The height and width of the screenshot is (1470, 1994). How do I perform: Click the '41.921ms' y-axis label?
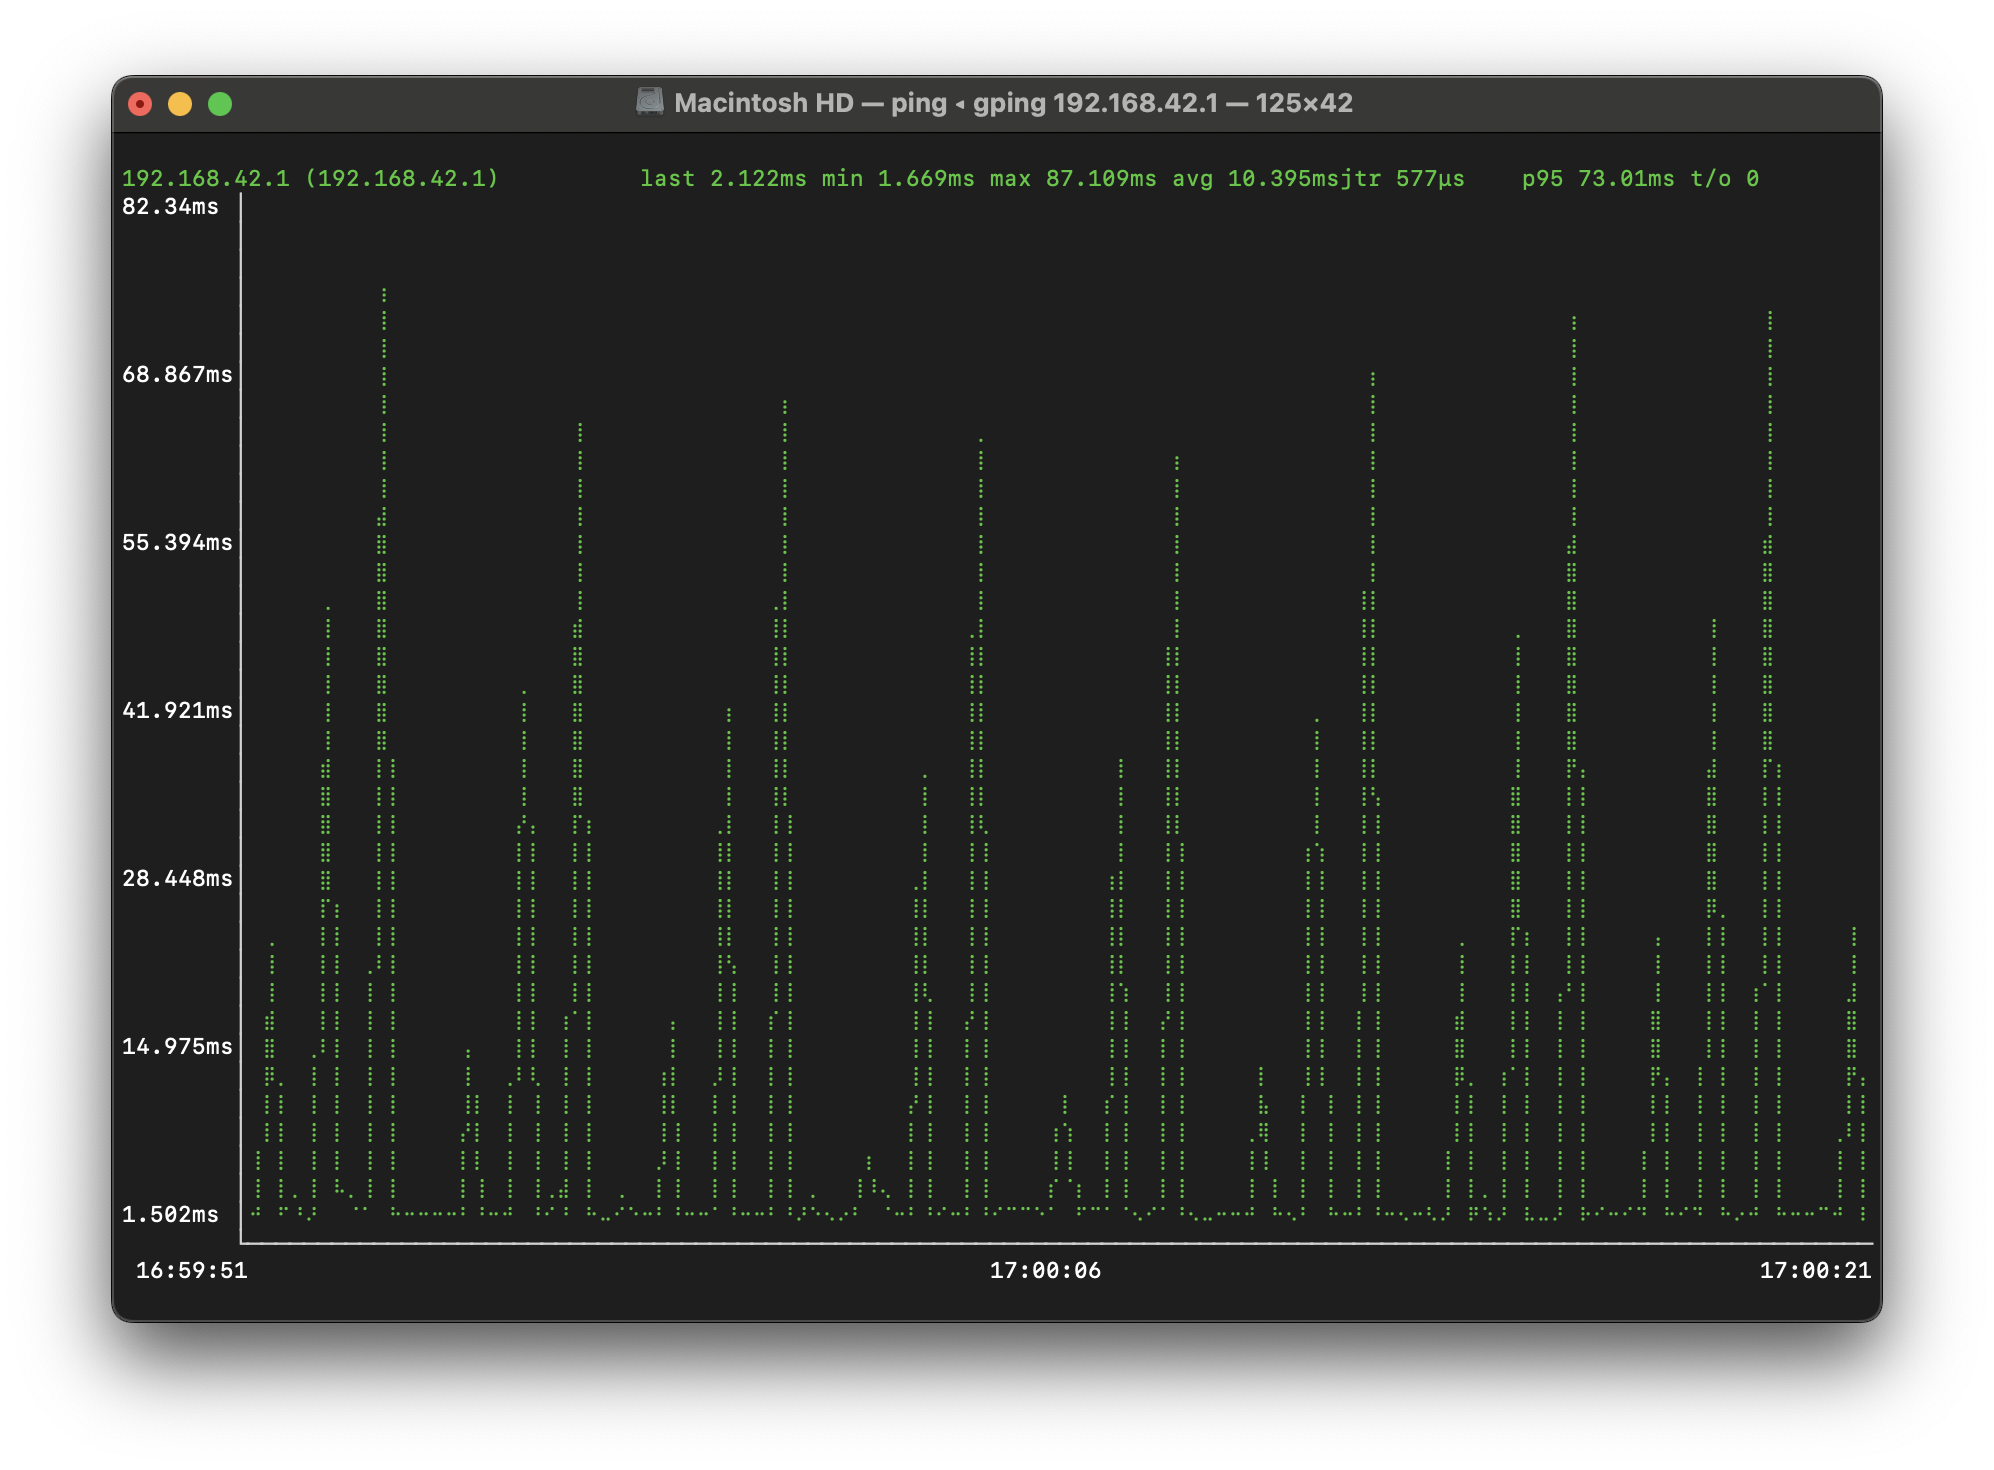click(x=177, y=711)
